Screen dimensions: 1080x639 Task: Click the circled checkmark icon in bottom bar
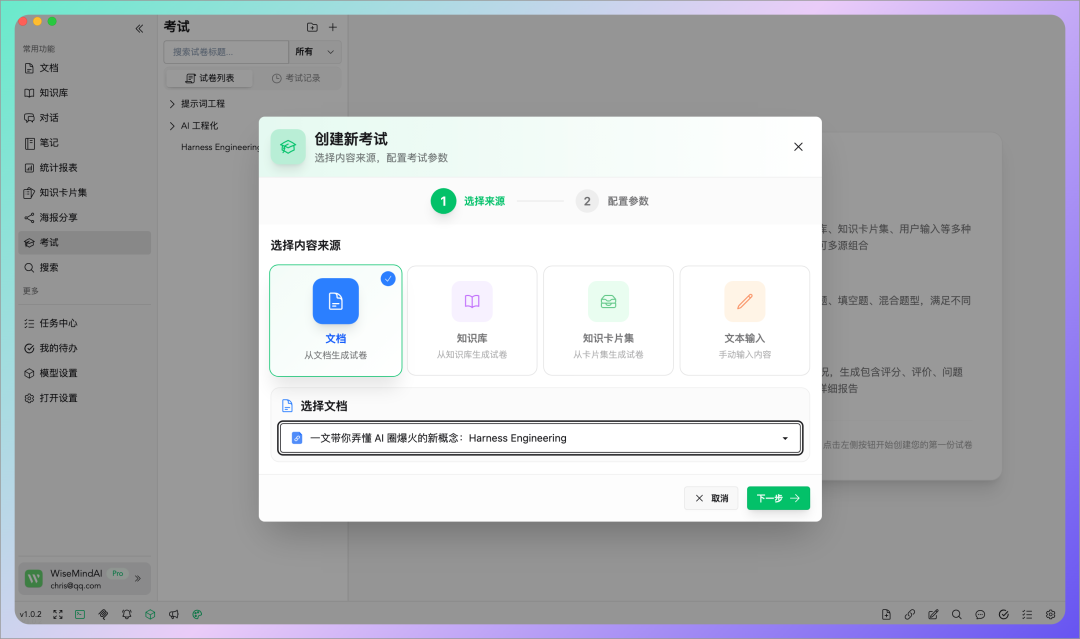pyautogui.click(x=1004, y=614)
